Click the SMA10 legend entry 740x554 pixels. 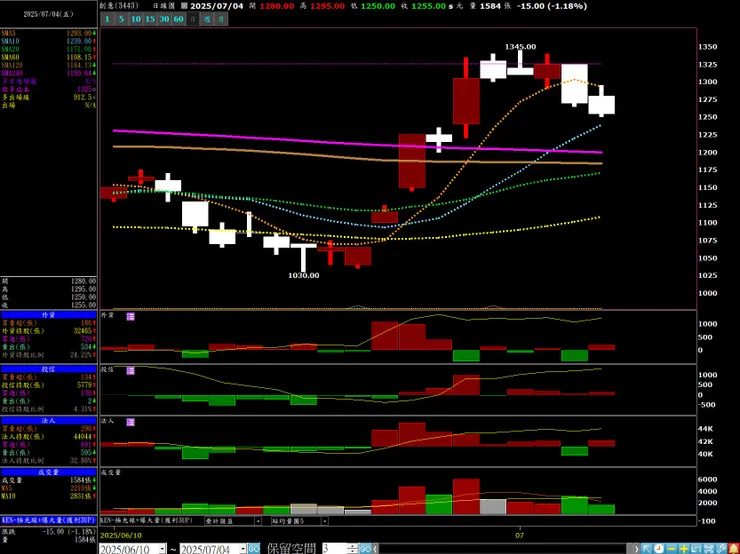[x=49, y=42]
